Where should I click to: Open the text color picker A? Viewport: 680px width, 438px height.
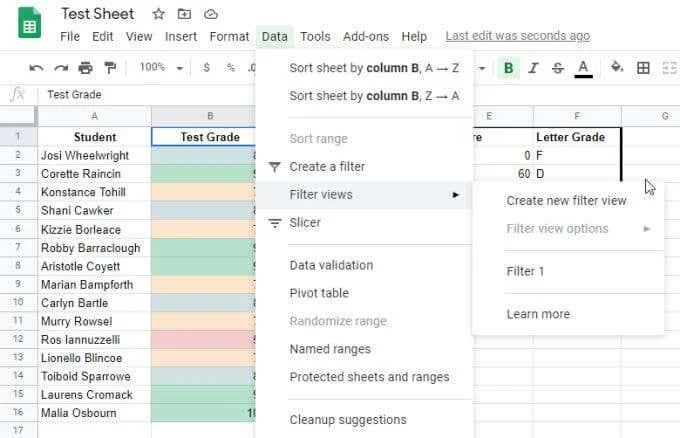(x=583, y=69)
